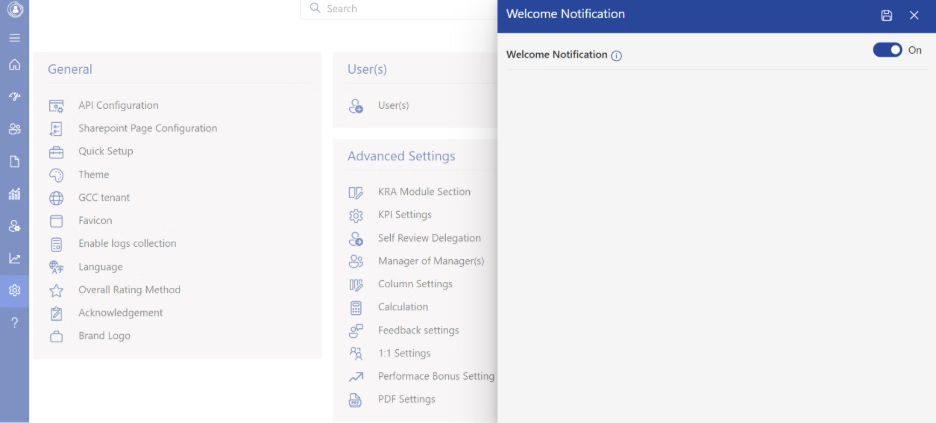This screenshot has height=423, width=936.
Task: Click the Performace Bonus Setting arrow icon
Action: [x=356, y=377]
